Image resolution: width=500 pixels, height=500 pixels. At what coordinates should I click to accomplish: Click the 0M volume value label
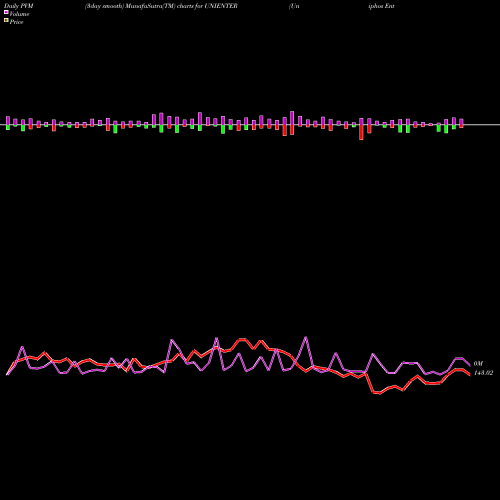478,363
